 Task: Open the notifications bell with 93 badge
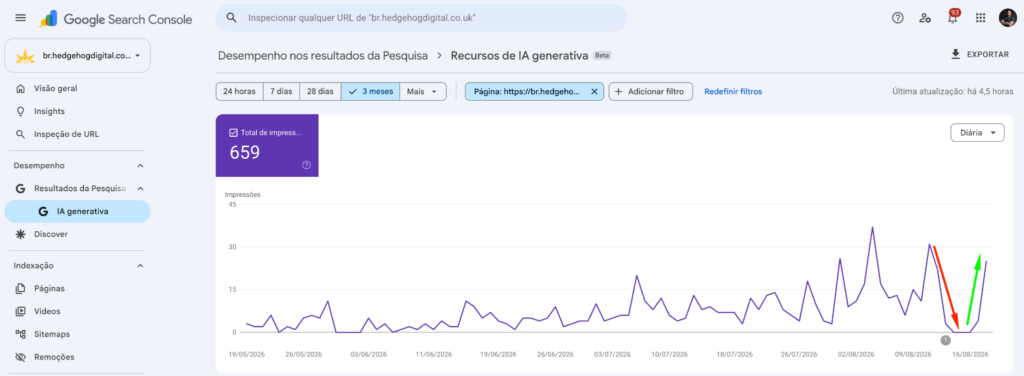953,17
